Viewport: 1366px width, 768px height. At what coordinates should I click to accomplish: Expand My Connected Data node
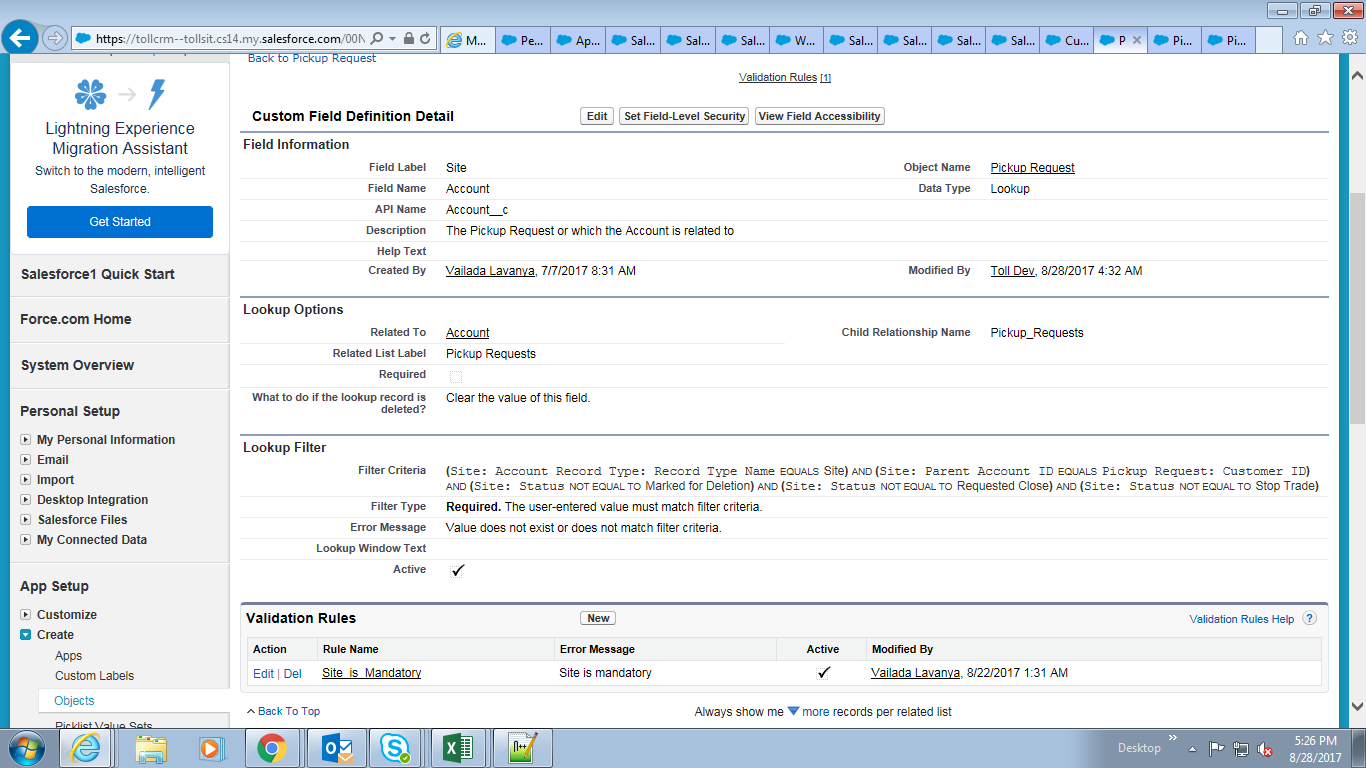point(26,539)
